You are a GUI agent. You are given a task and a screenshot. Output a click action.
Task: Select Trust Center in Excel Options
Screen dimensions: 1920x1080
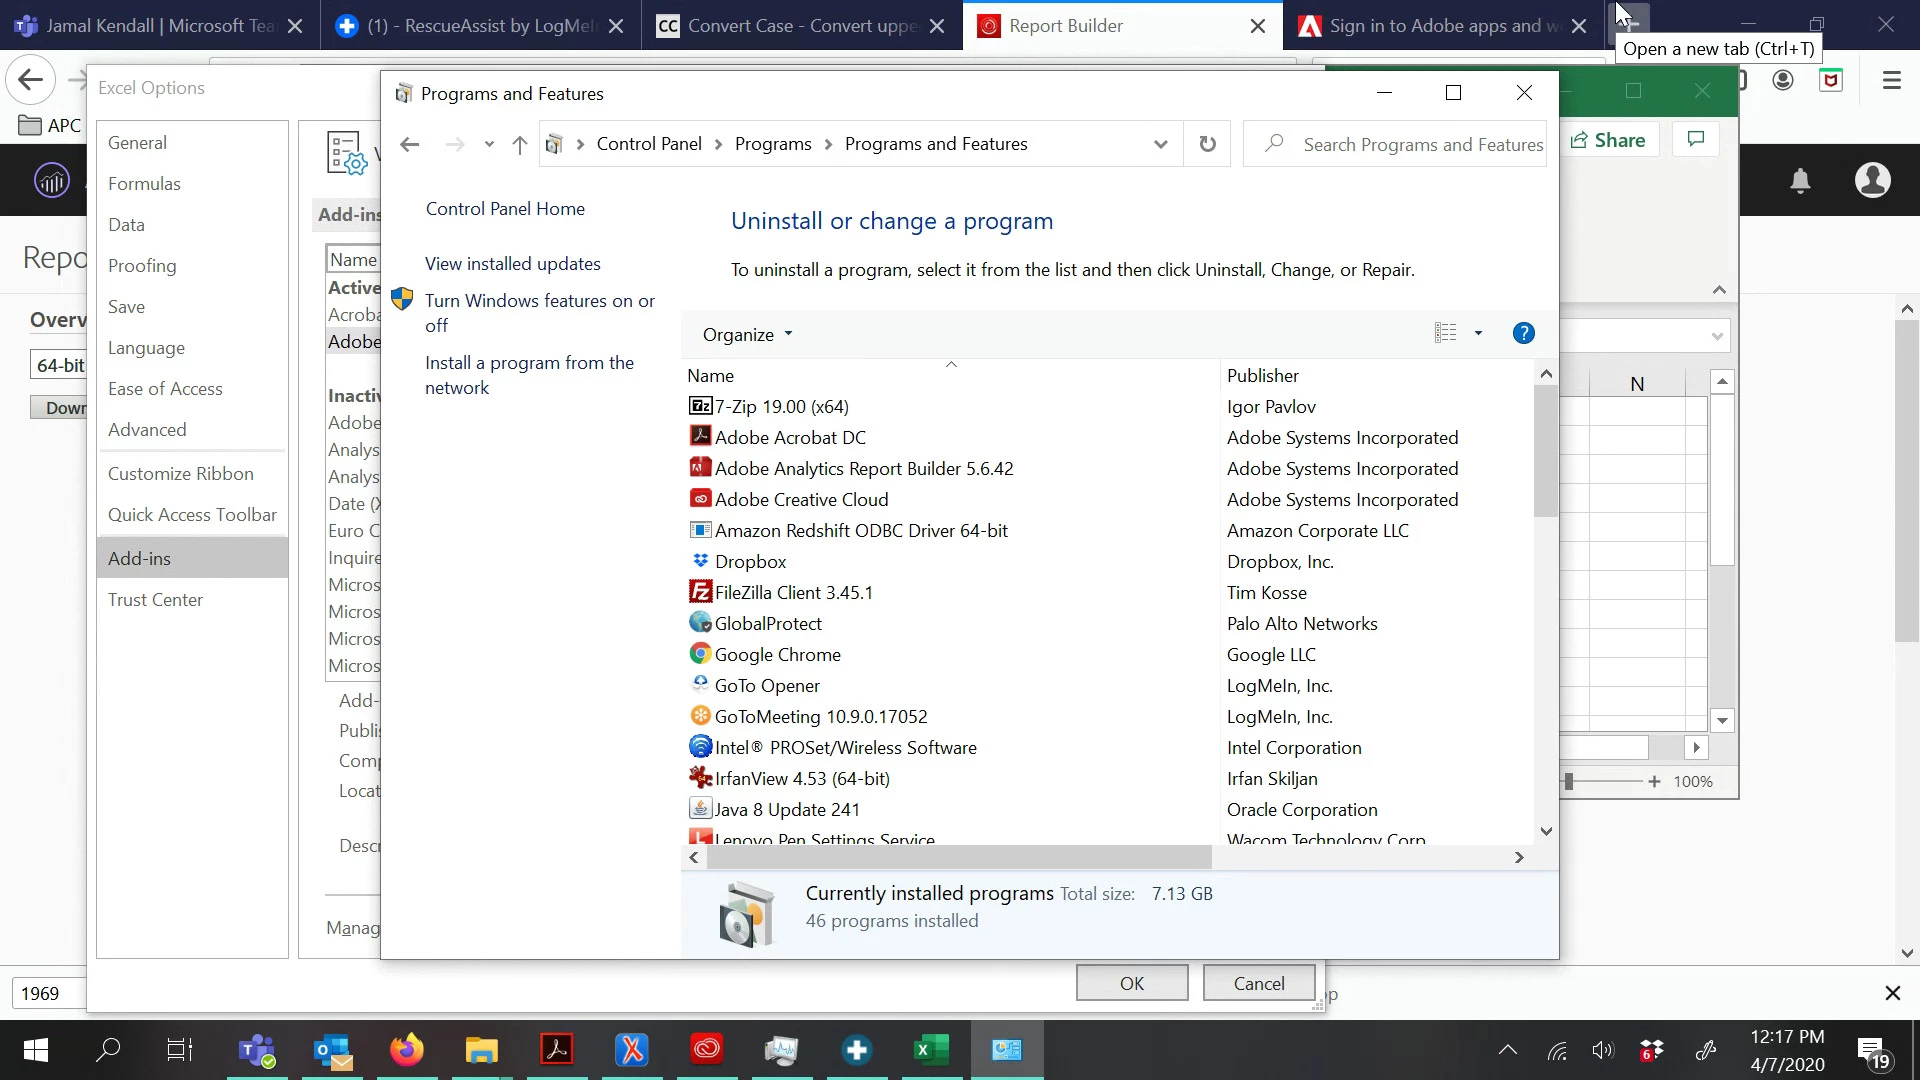pos(155,599)
